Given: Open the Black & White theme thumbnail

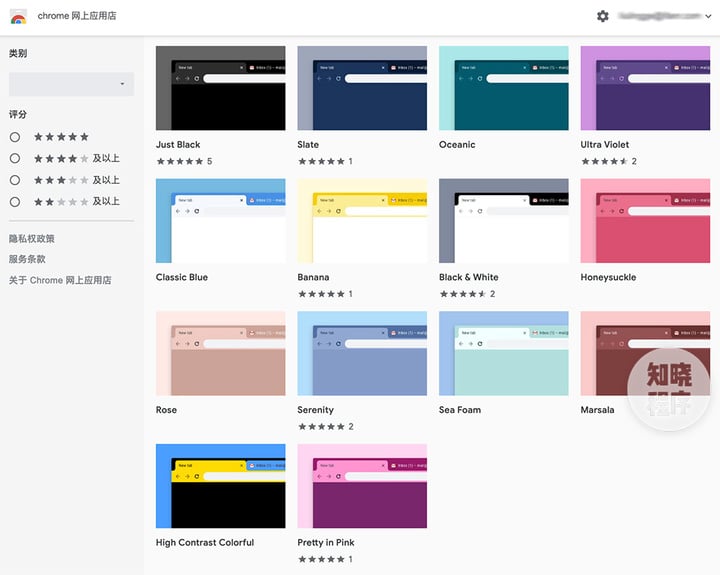Looking at the screenshot, I should click(504, 220).
